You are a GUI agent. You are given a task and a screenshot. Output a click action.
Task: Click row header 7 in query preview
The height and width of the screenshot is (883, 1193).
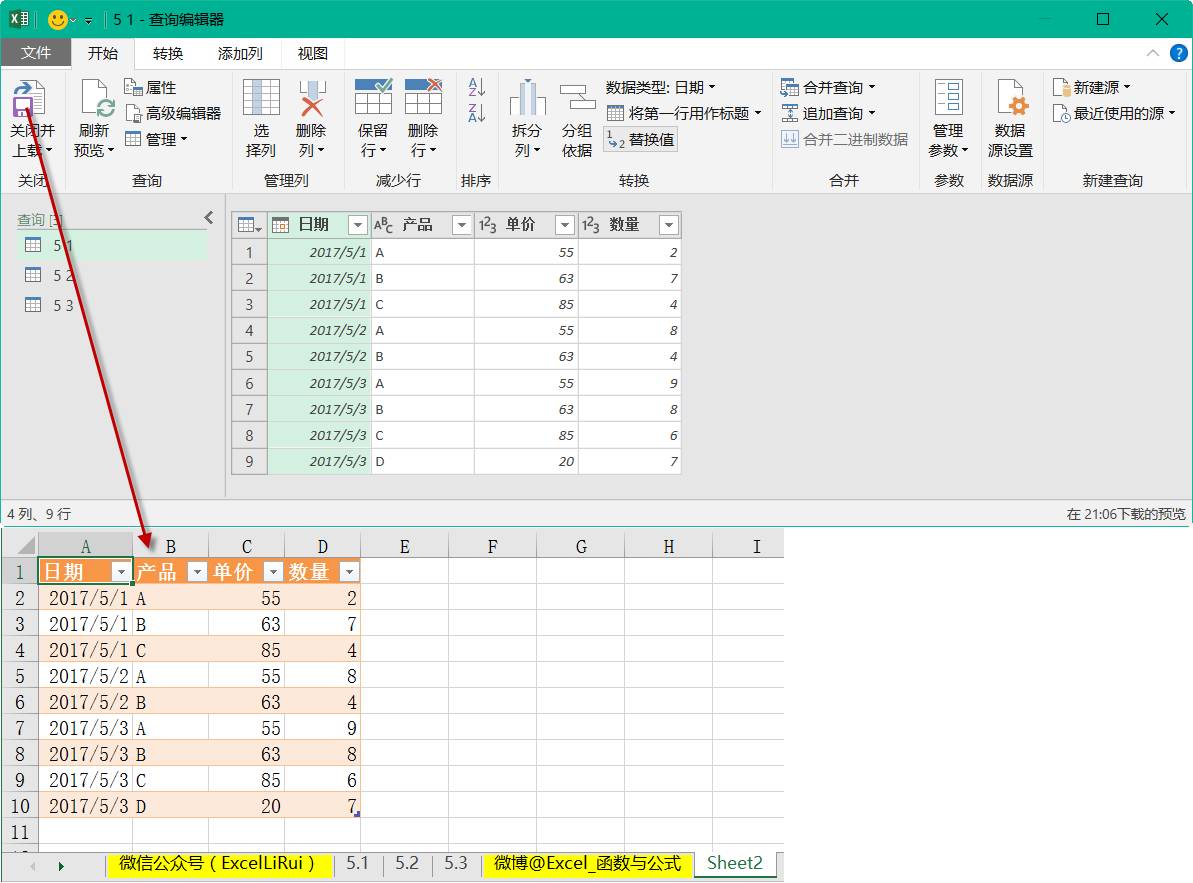click(x=249, y=409)
